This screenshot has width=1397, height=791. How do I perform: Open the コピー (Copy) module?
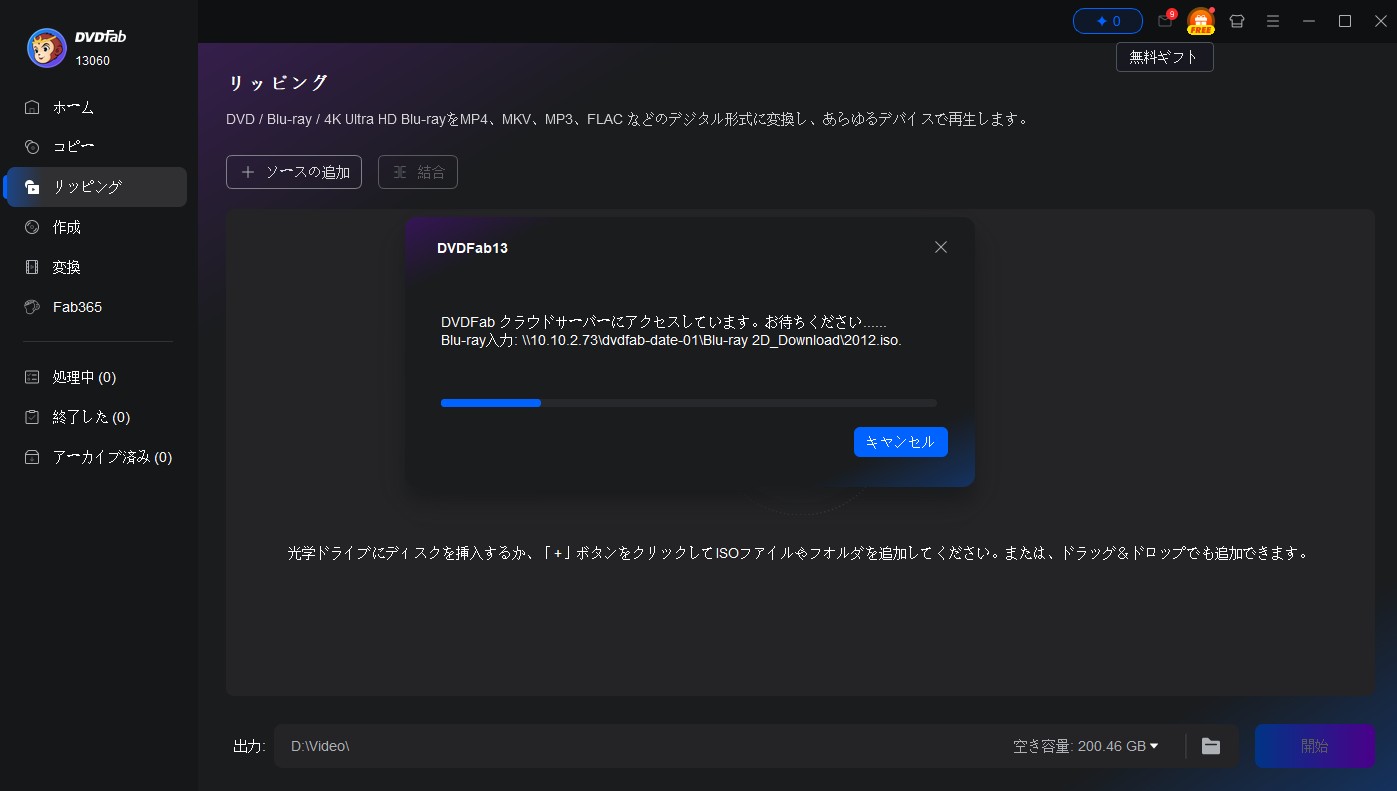click(97, 147)
